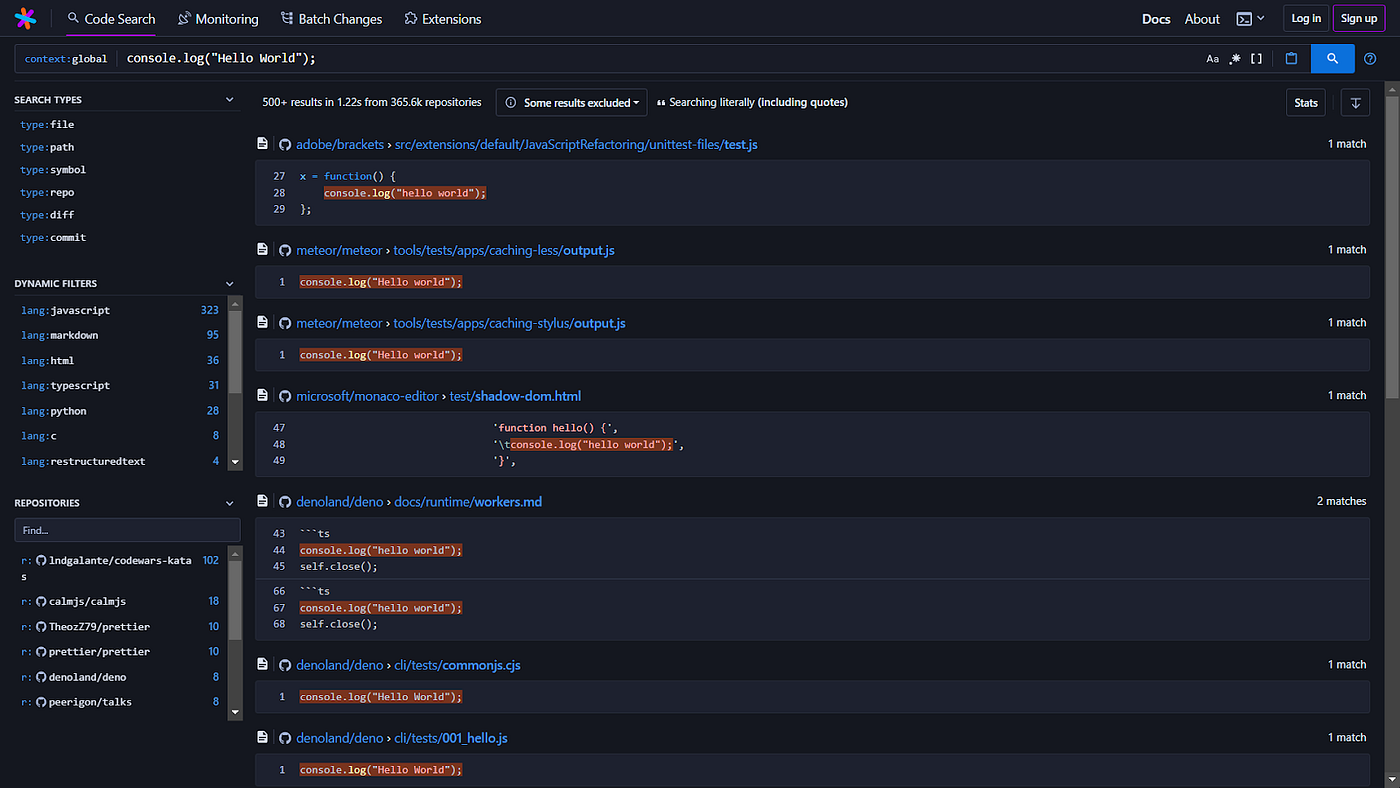The width and height of the screenshot is (1400, 788).
Task: Collapse the DYNAMIC FILTERS section
Action: [x=229, y=283]
